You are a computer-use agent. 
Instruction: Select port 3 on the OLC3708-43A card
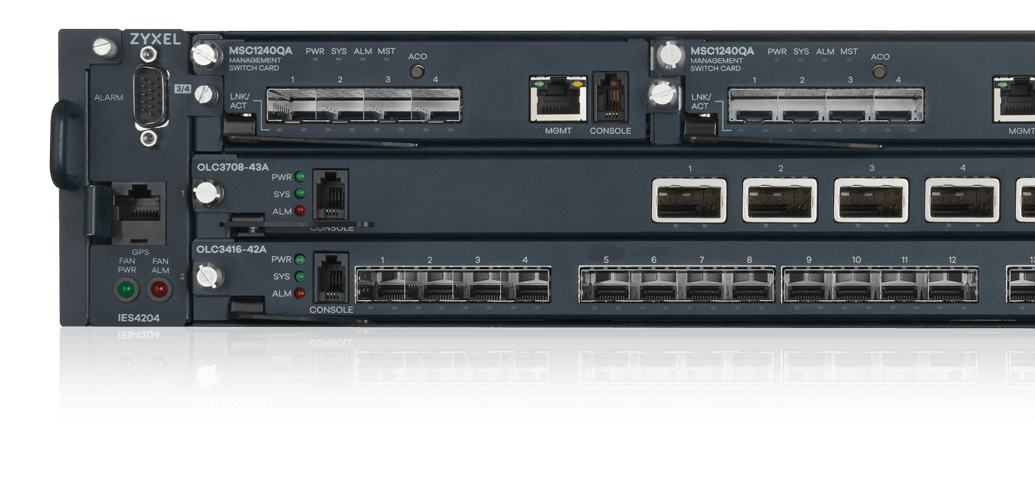click(871, 199)
